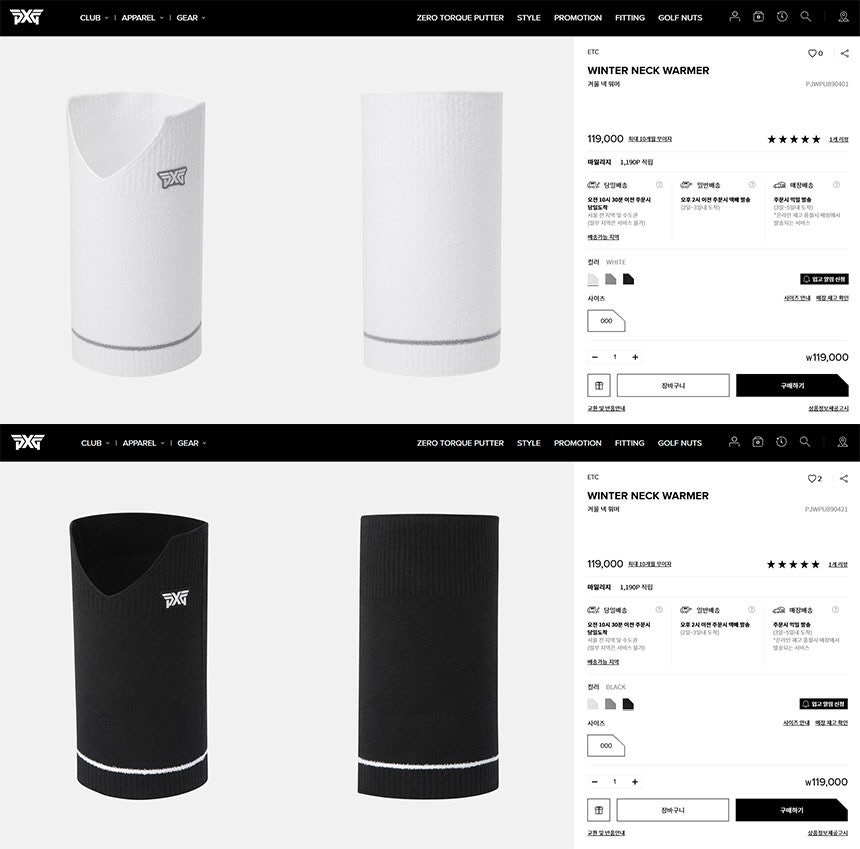Open shopping bag icon above the white product
Viewport: 860px width, 849px height.
759,17
